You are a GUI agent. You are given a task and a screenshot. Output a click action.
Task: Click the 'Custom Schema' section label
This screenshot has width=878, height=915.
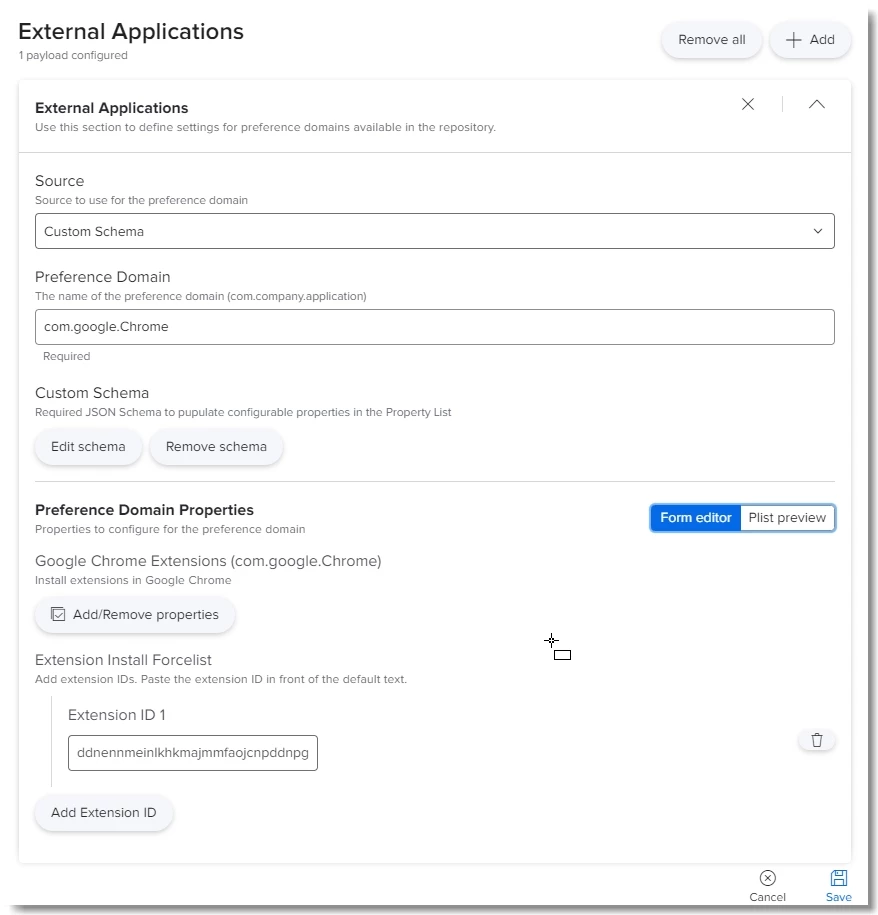(92, 393)
